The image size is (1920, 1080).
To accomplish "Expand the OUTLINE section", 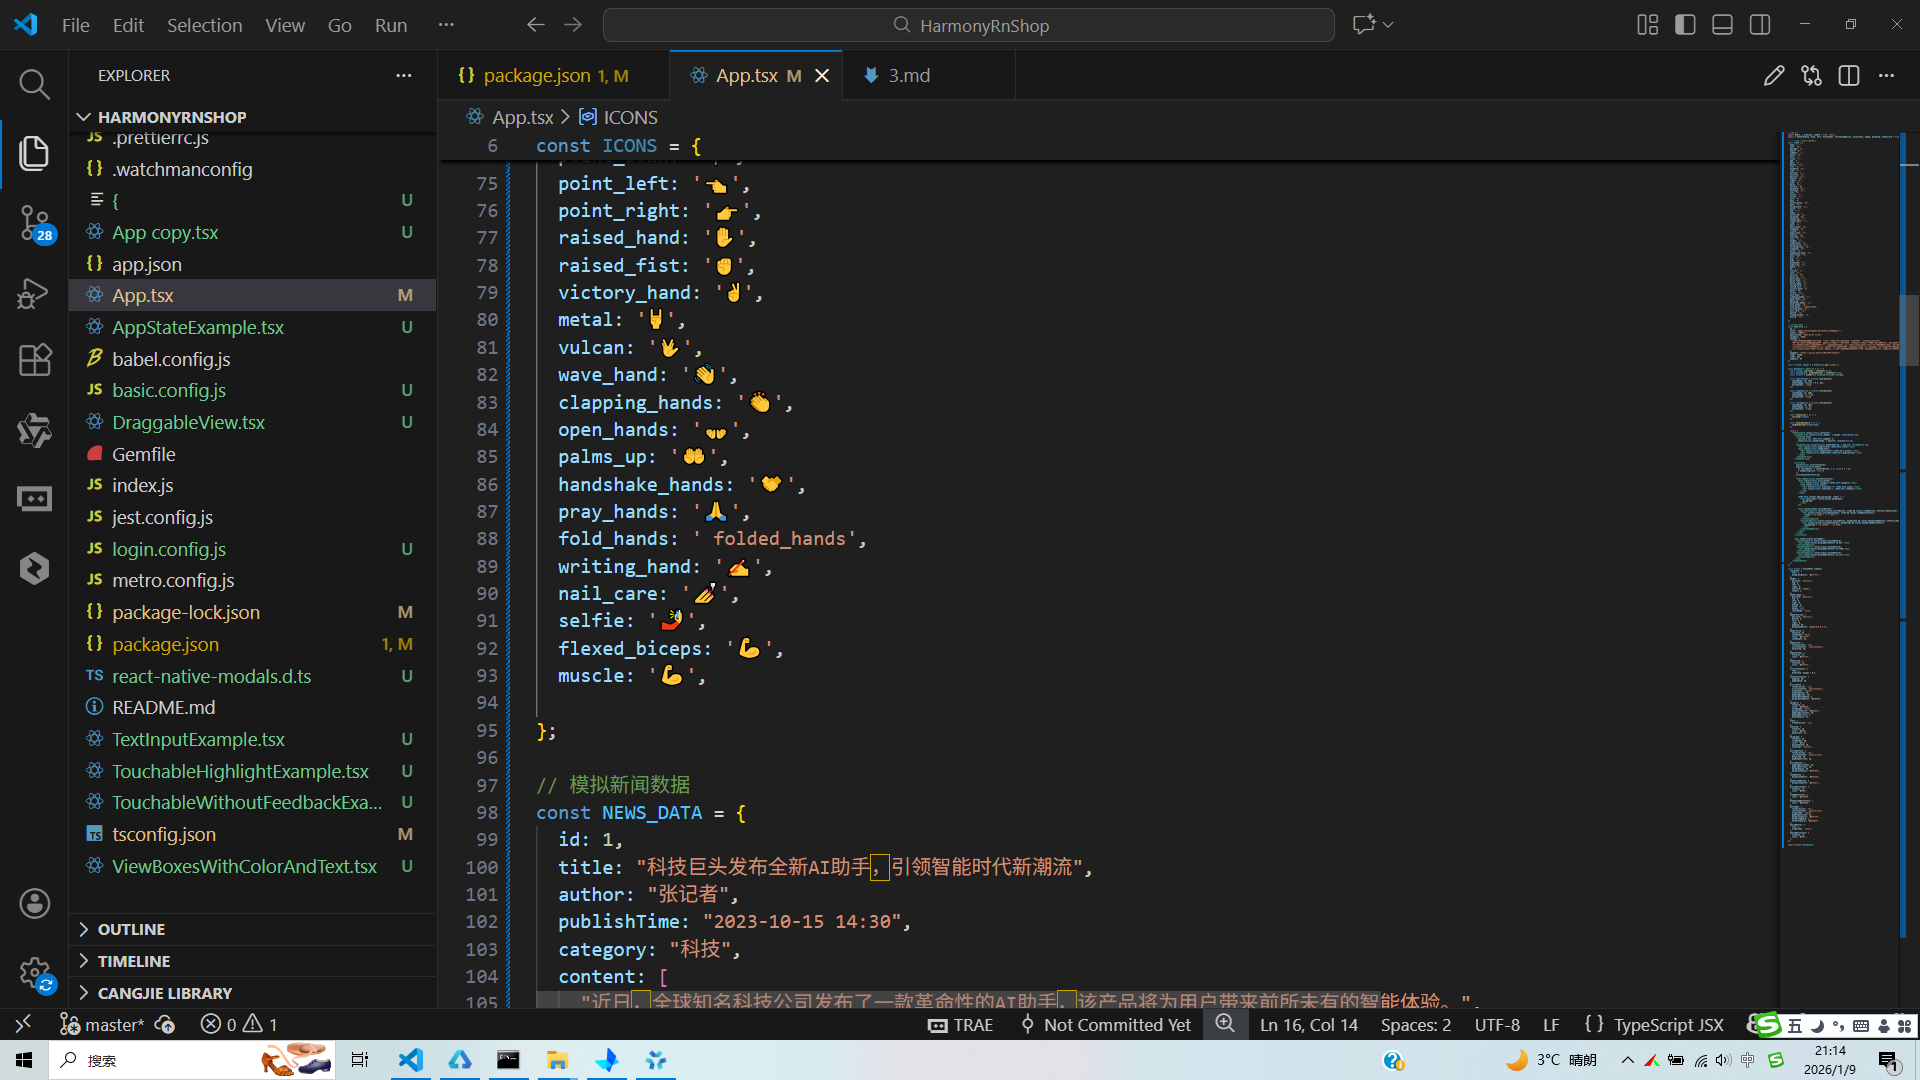I will [x=131, y=929].
